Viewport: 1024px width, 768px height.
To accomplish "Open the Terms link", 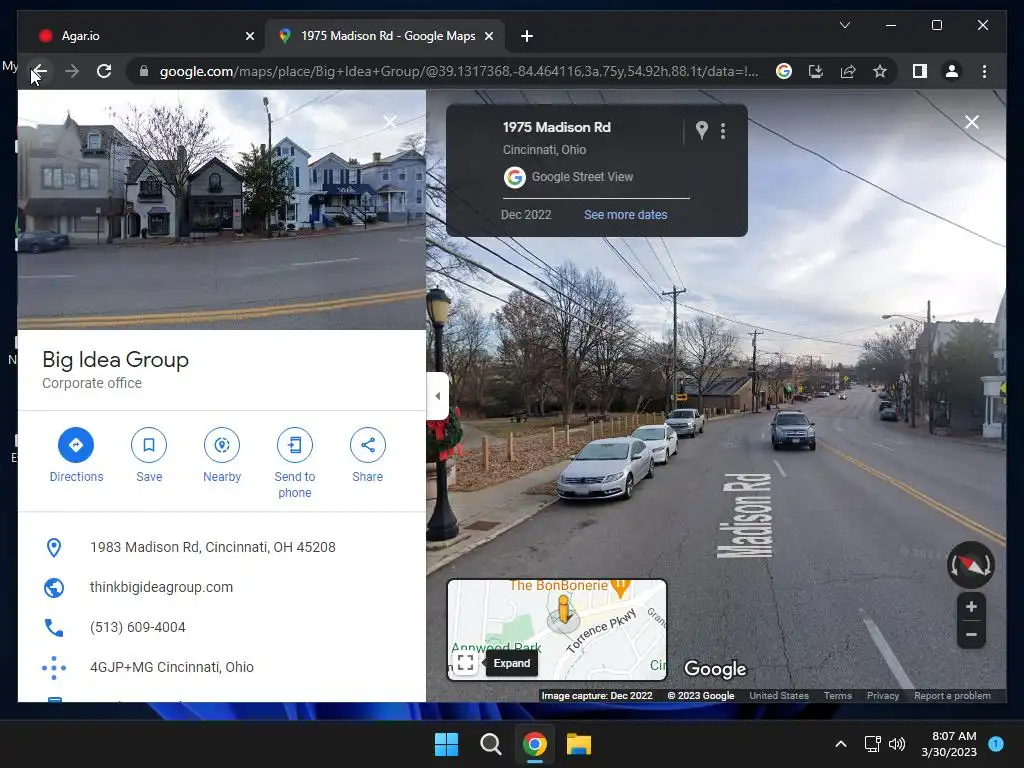I will [x=837, y=696].
